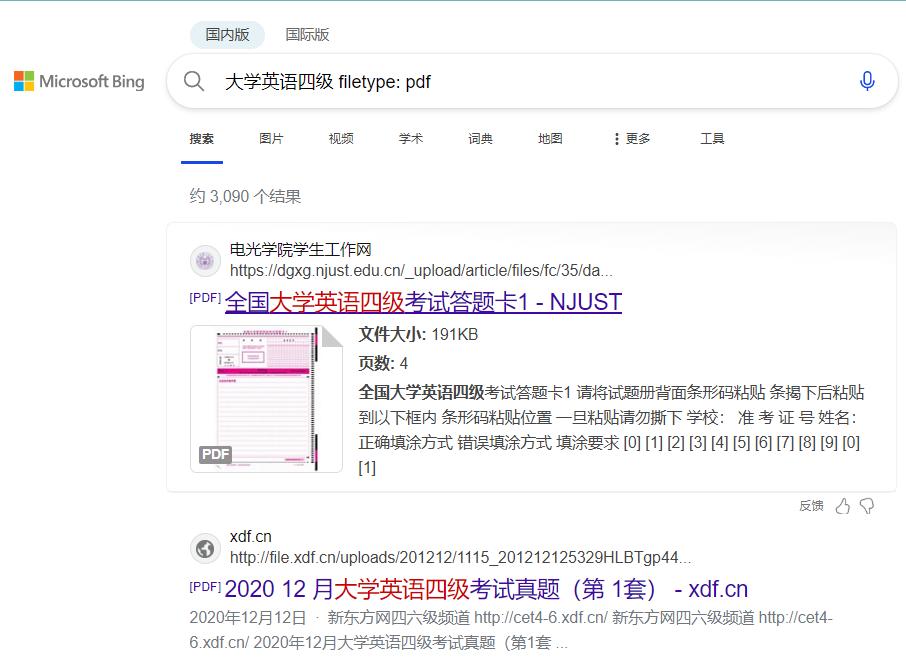Open the 工具 options
Image resolution: width=906 pixels, height=661 pixels.
[712, 139]
